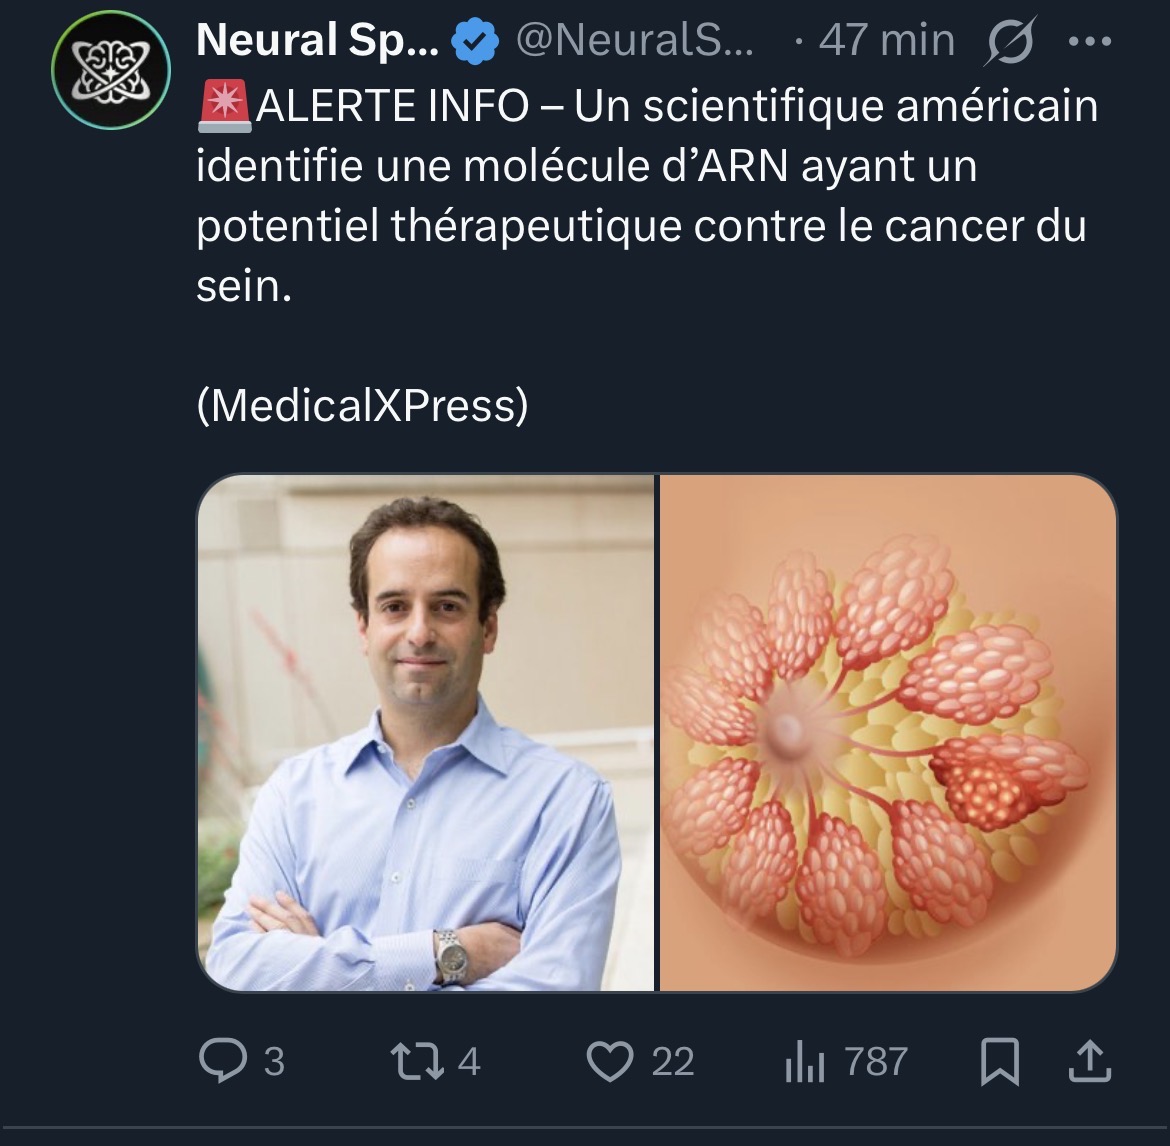Click the Neural Sp display name
Image resolution: width=1170 pixels, height=1146 pixels.
pyautogui.click(x=316, y=41)
